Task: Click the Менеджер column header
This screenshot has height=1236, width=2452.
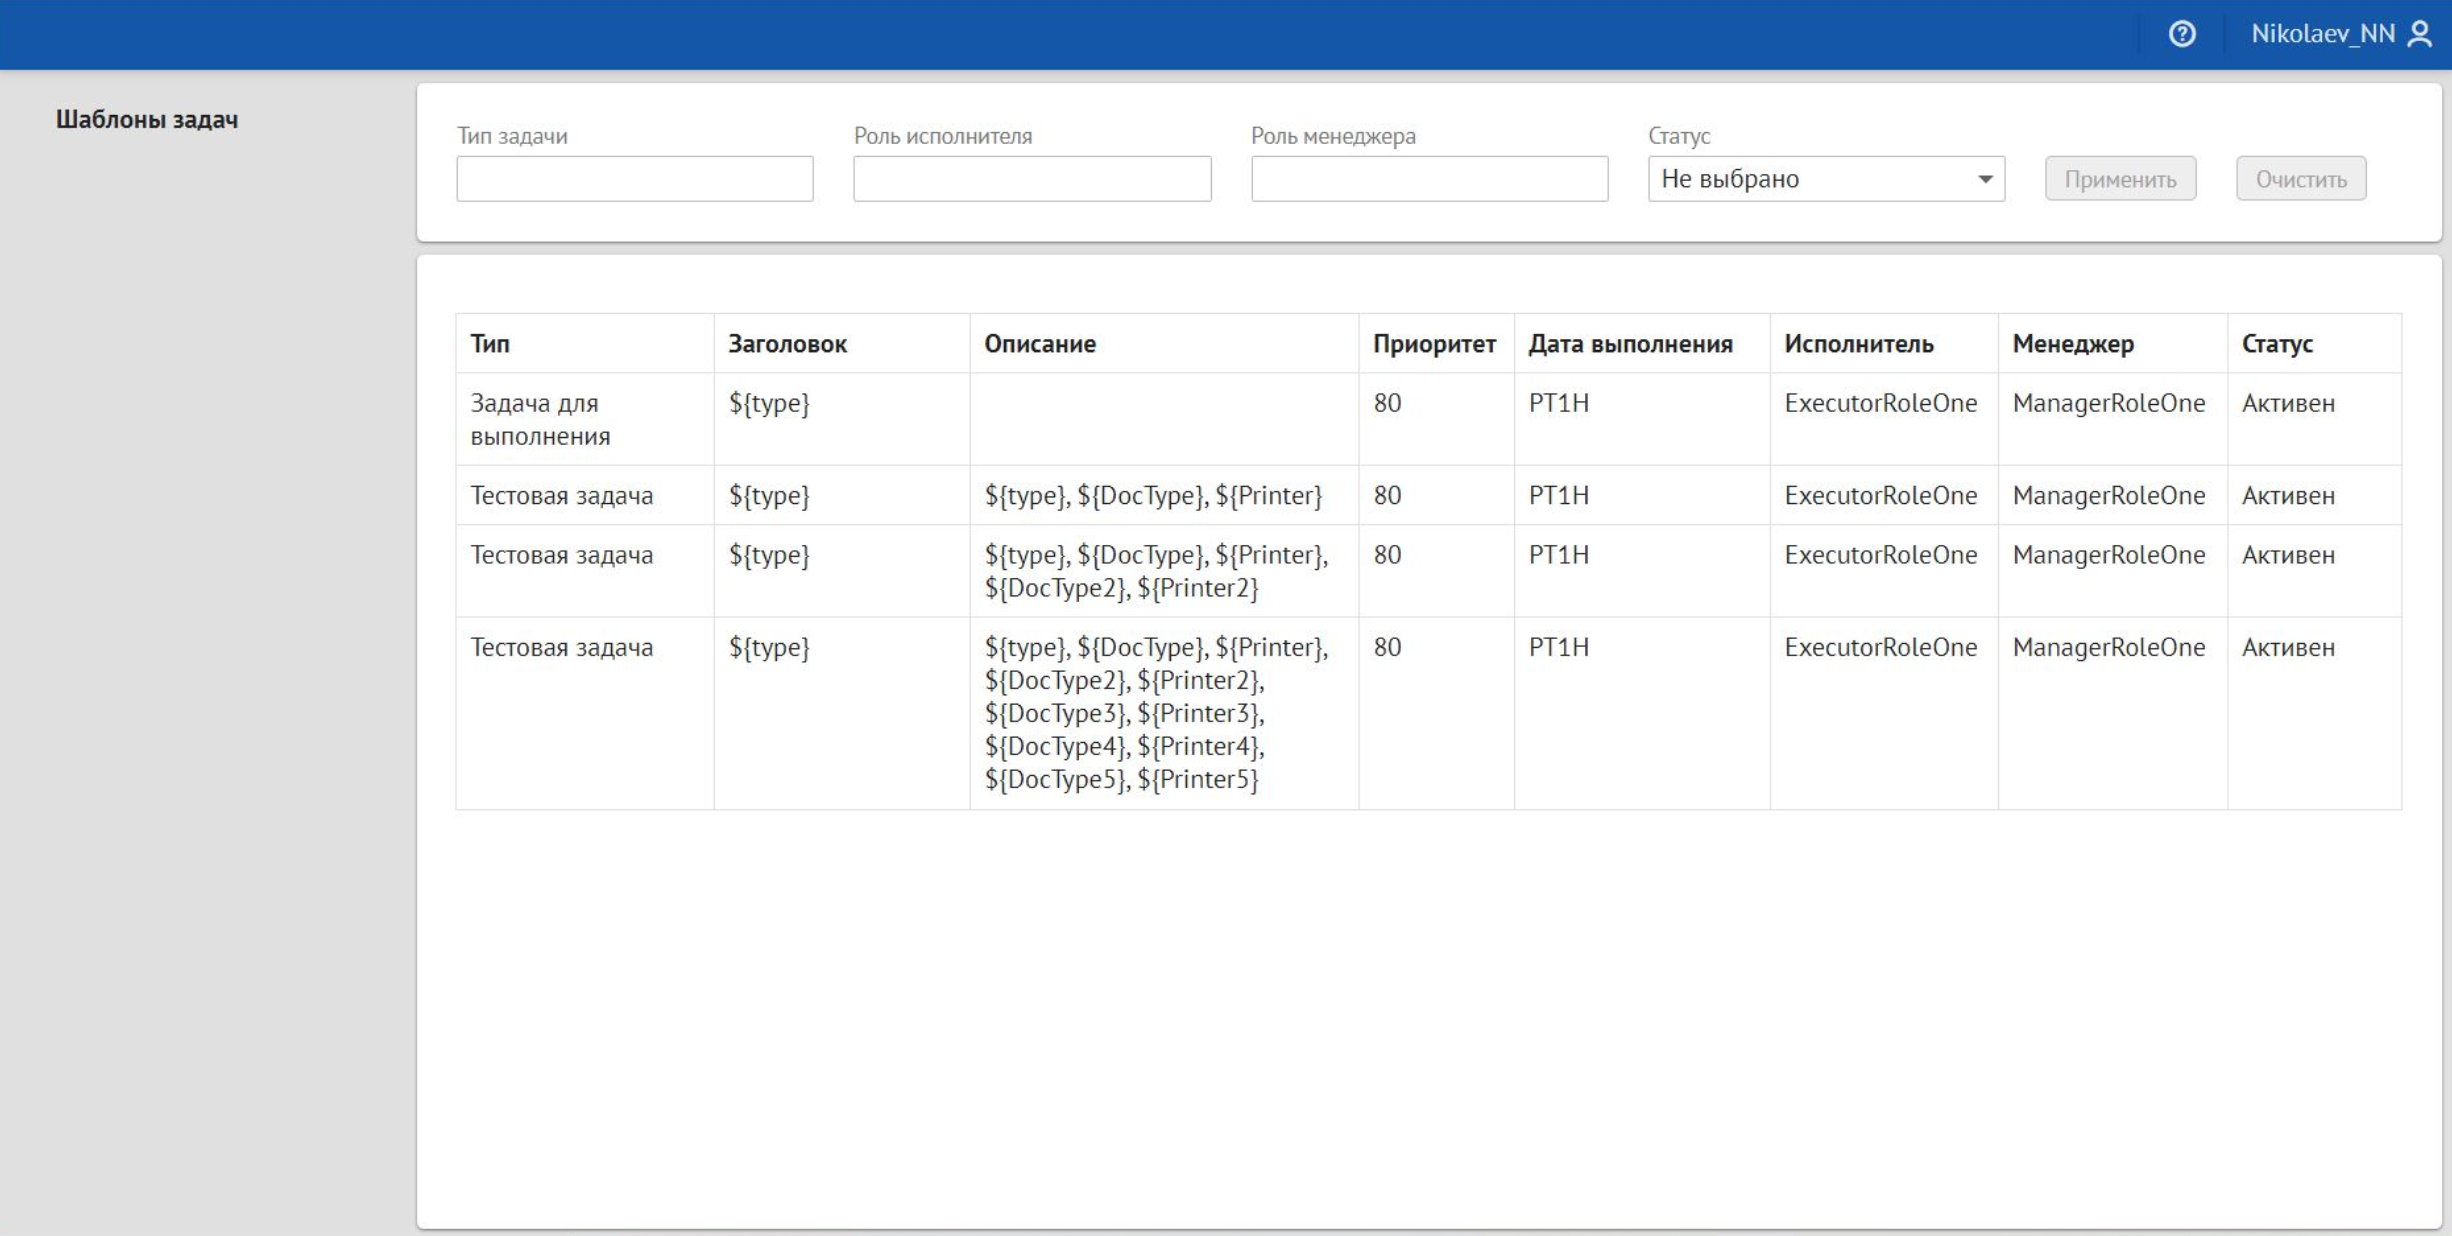Action: 2073,344
